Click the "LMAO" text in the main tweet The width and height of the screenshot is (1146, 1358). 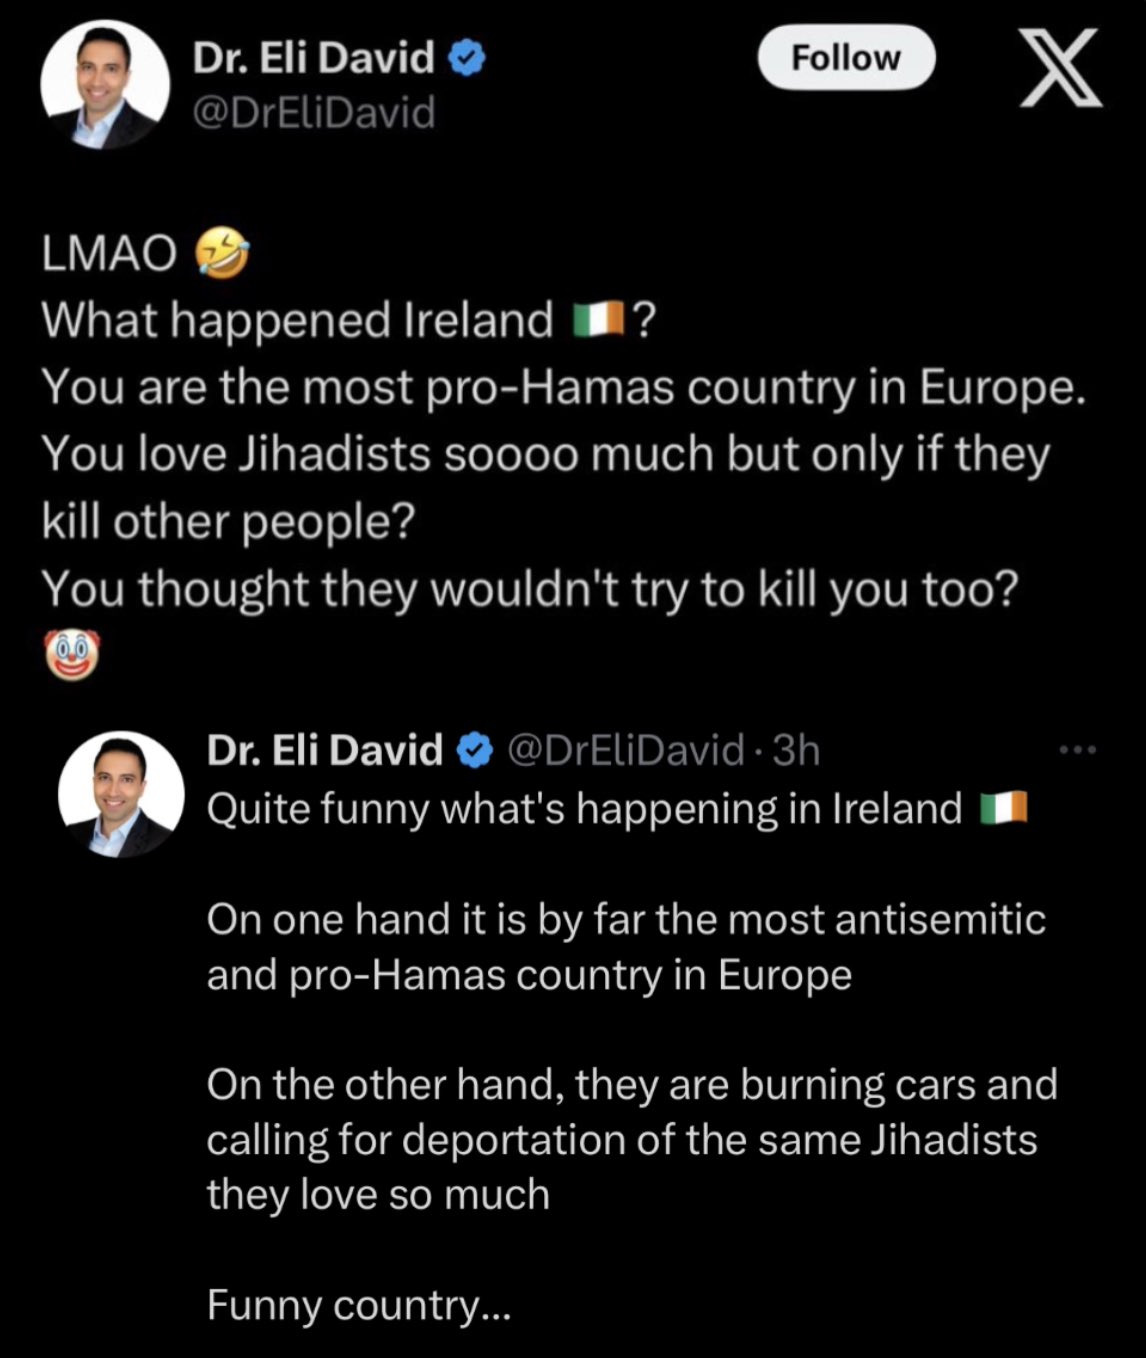[109, 254]
